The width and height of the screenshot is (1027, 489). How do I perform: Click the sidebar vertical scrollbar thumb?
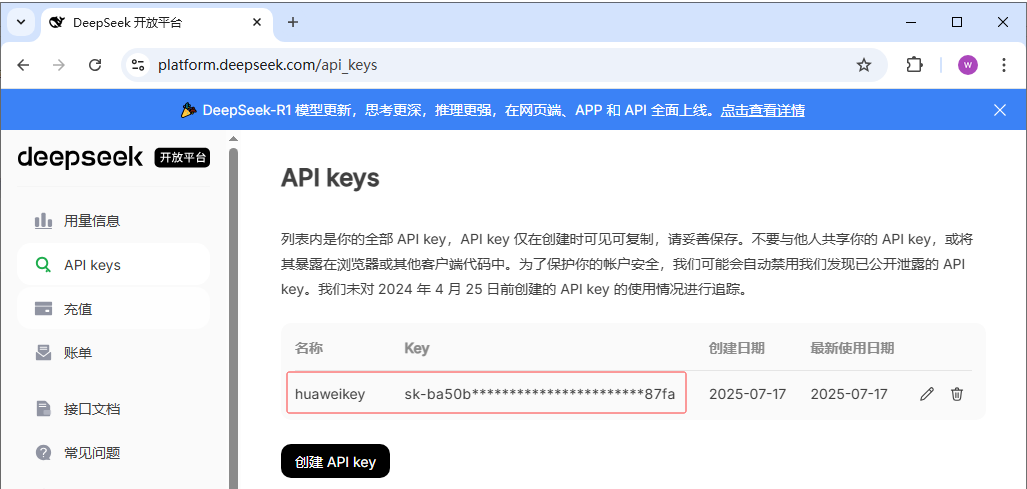(233, 317)
